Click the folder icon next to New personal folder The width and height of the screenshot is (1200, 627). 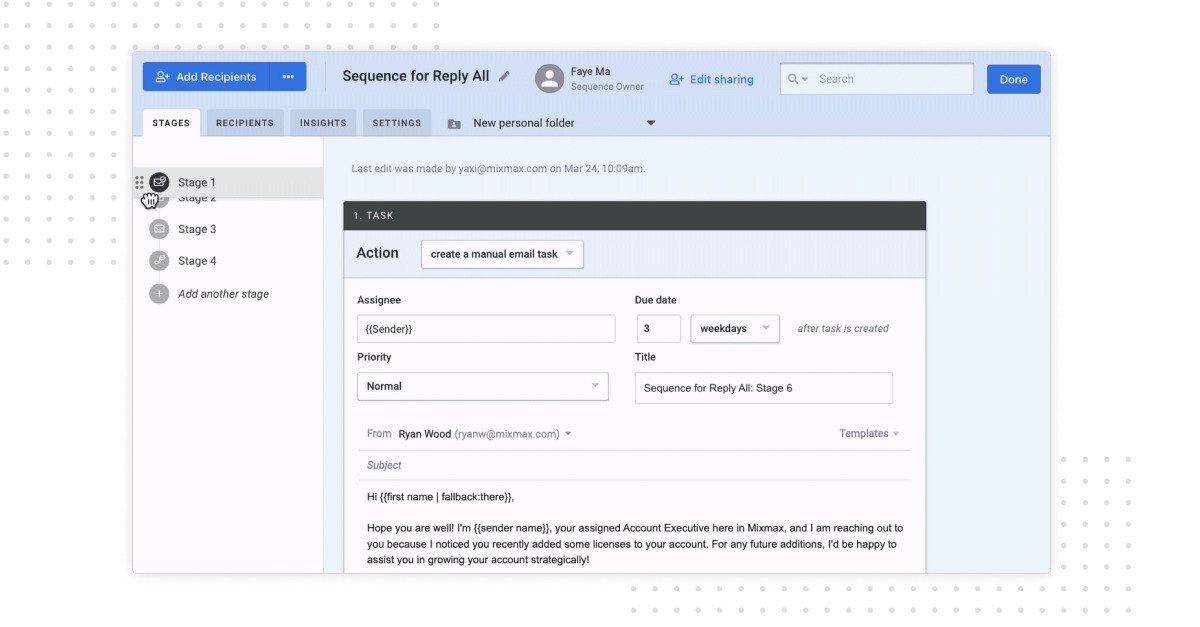[453, 123]
